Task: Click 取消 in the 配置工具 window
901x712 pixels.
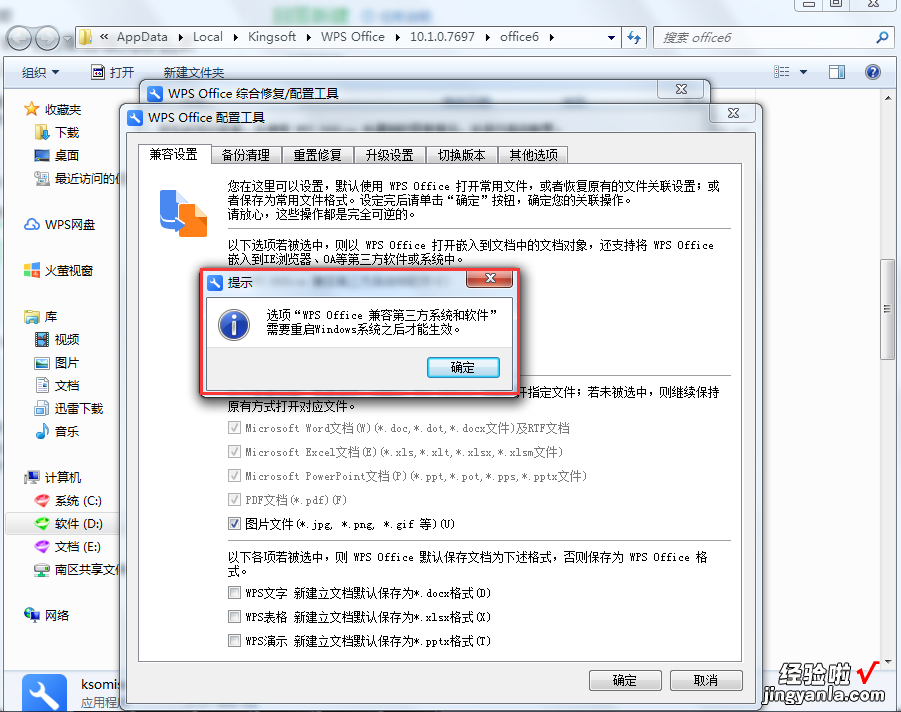Action: click(706, 680)
